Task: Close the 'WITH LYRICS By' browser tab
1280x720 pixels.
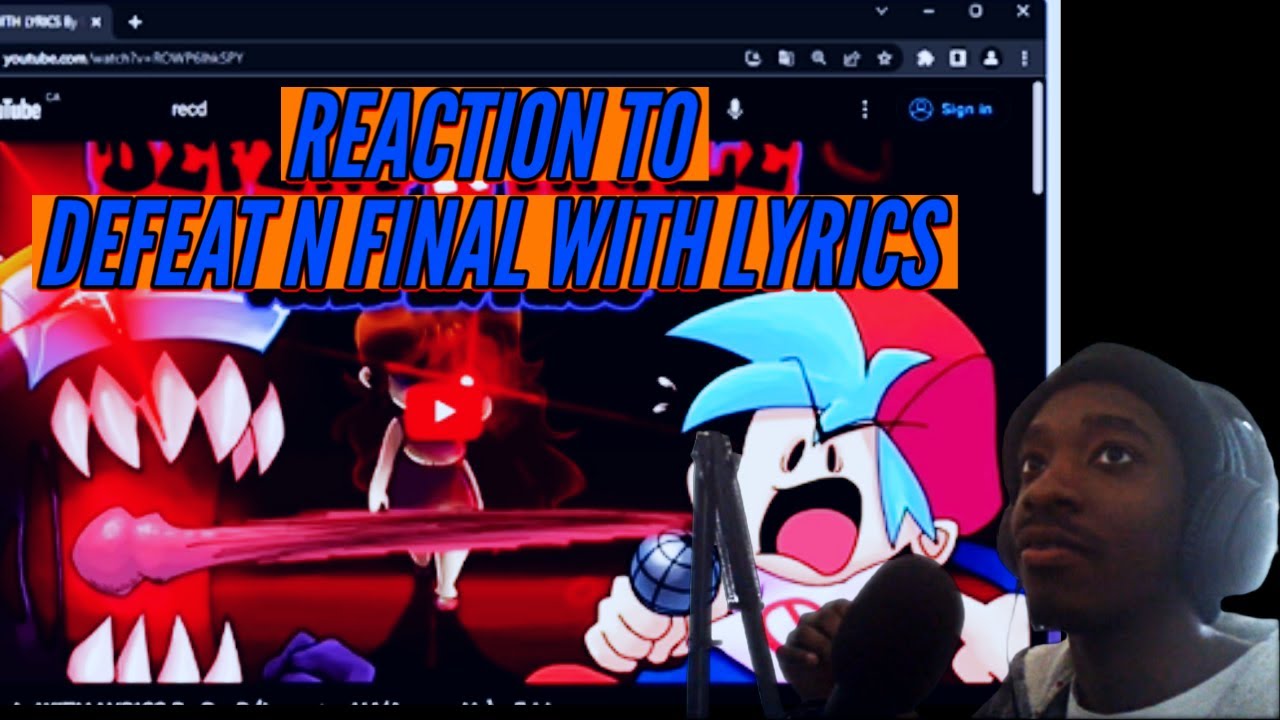Action: point(98,21)
